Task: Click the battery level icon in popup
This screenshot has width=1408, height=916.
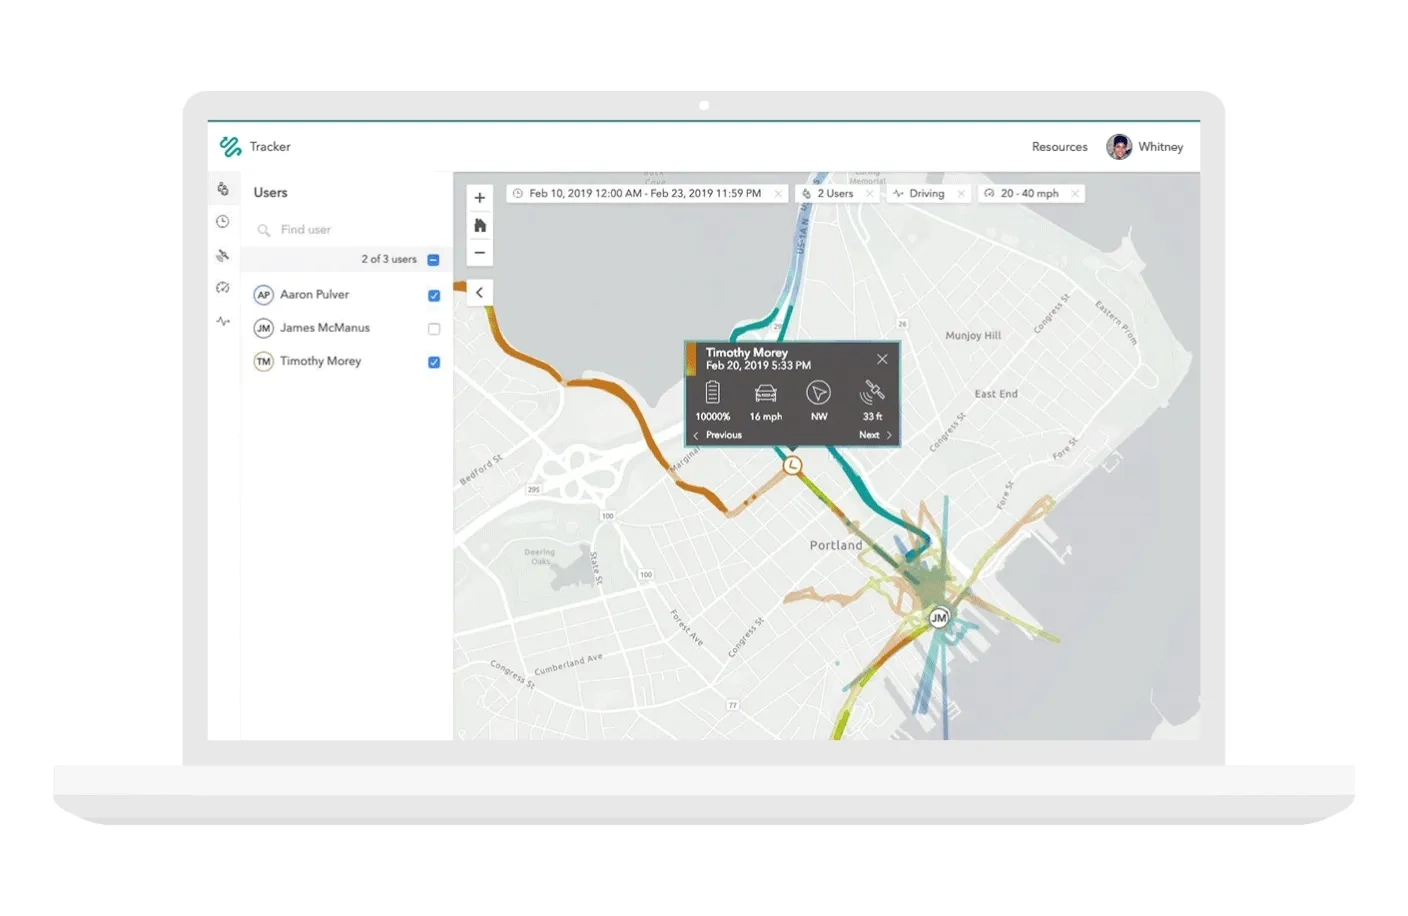Action: [712, 394]
